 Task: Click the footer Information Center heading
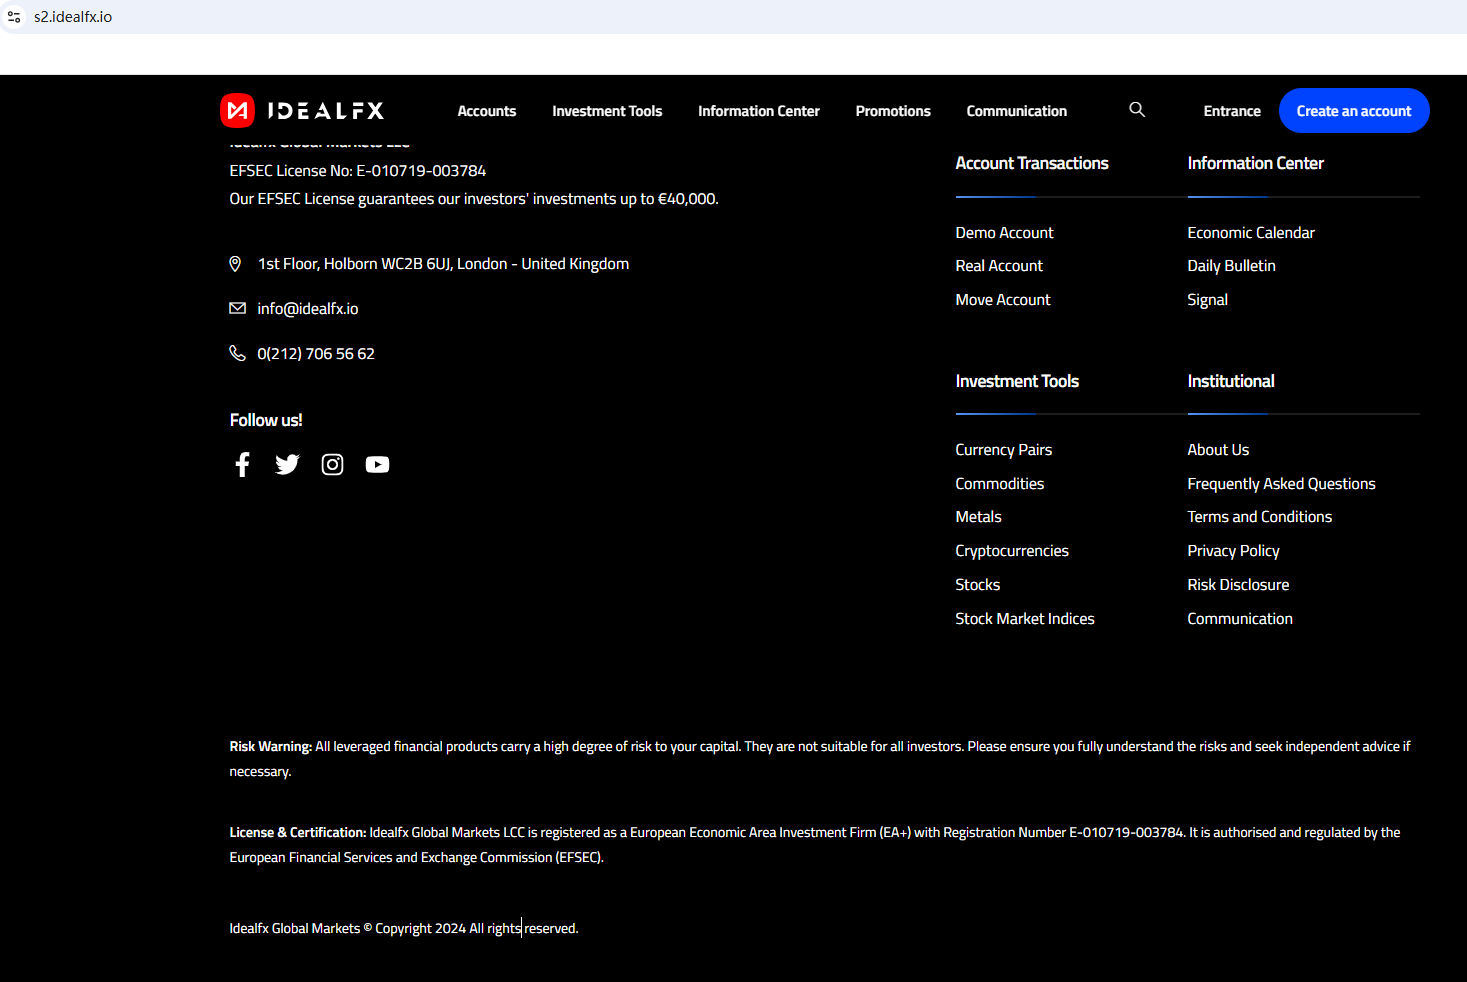1255,163
